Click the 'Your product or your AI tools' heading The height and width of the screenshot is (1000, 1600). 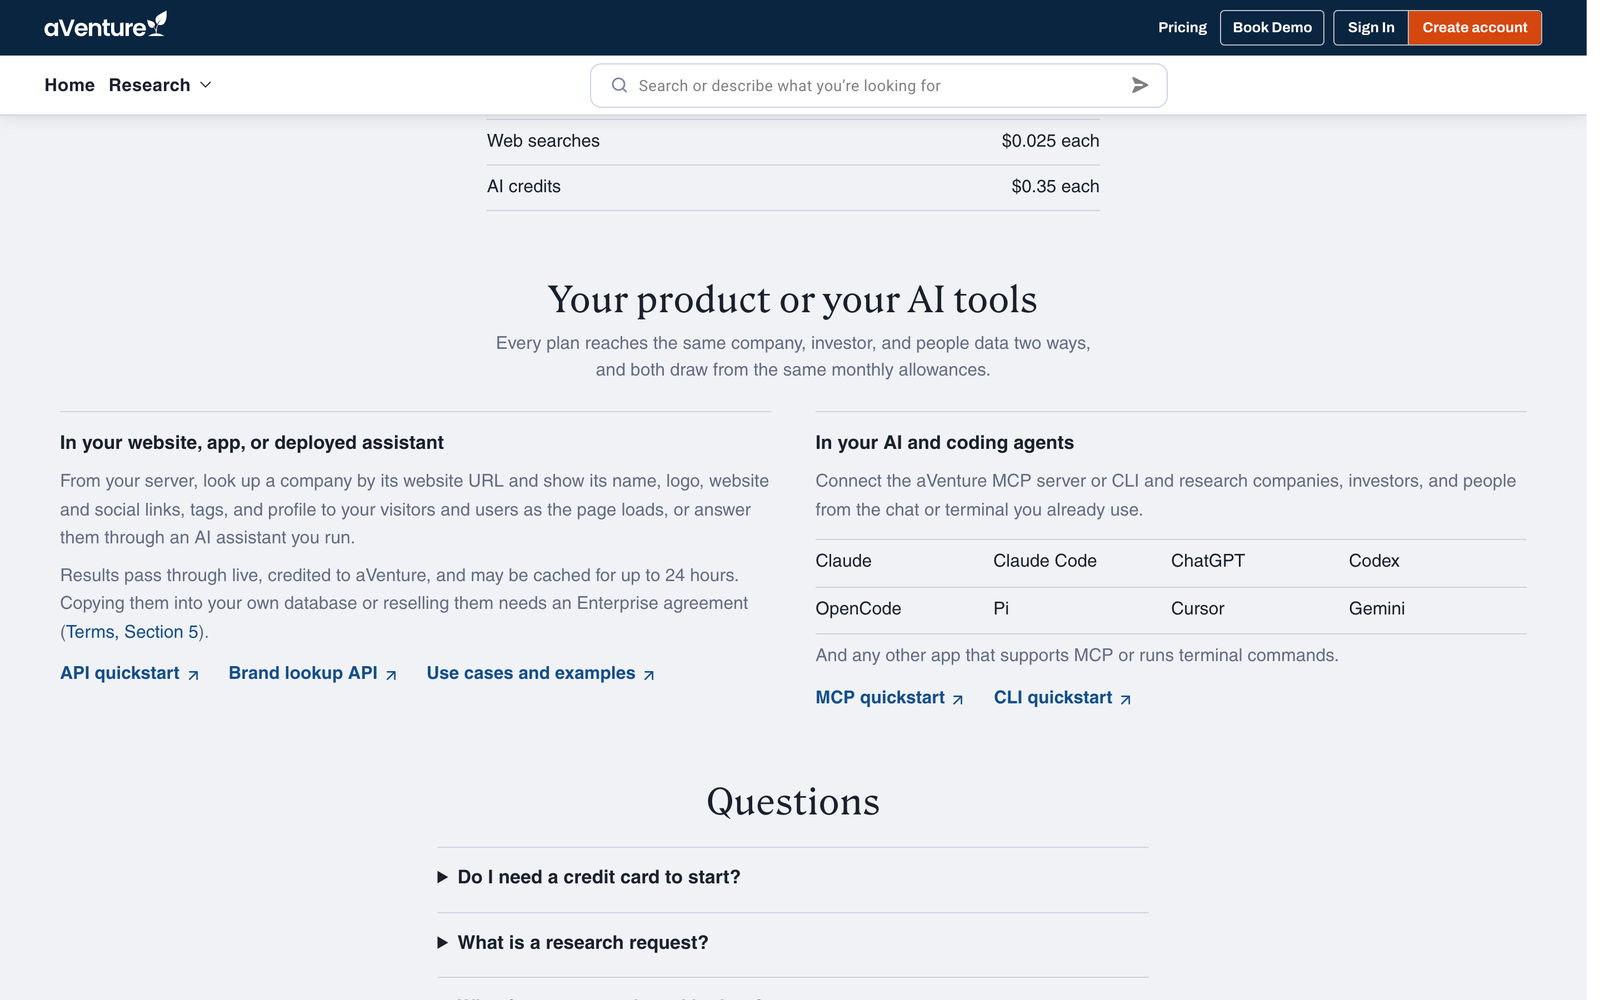tap(793, 299)
